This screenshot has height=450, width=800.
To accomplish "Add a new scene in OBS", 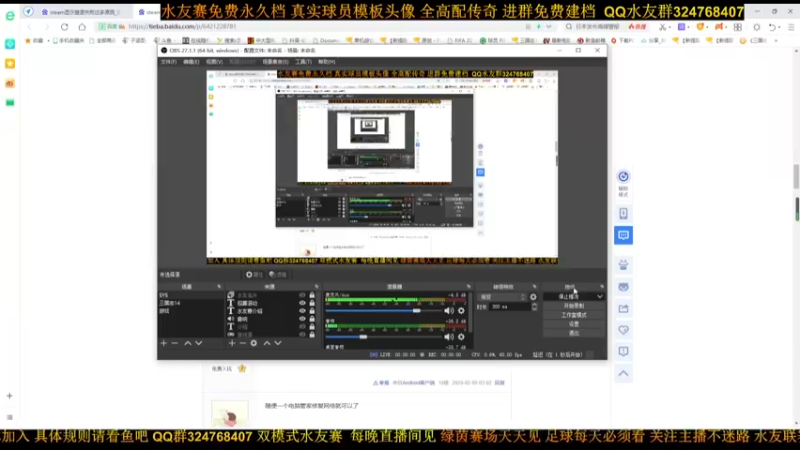I will point(164,343).
